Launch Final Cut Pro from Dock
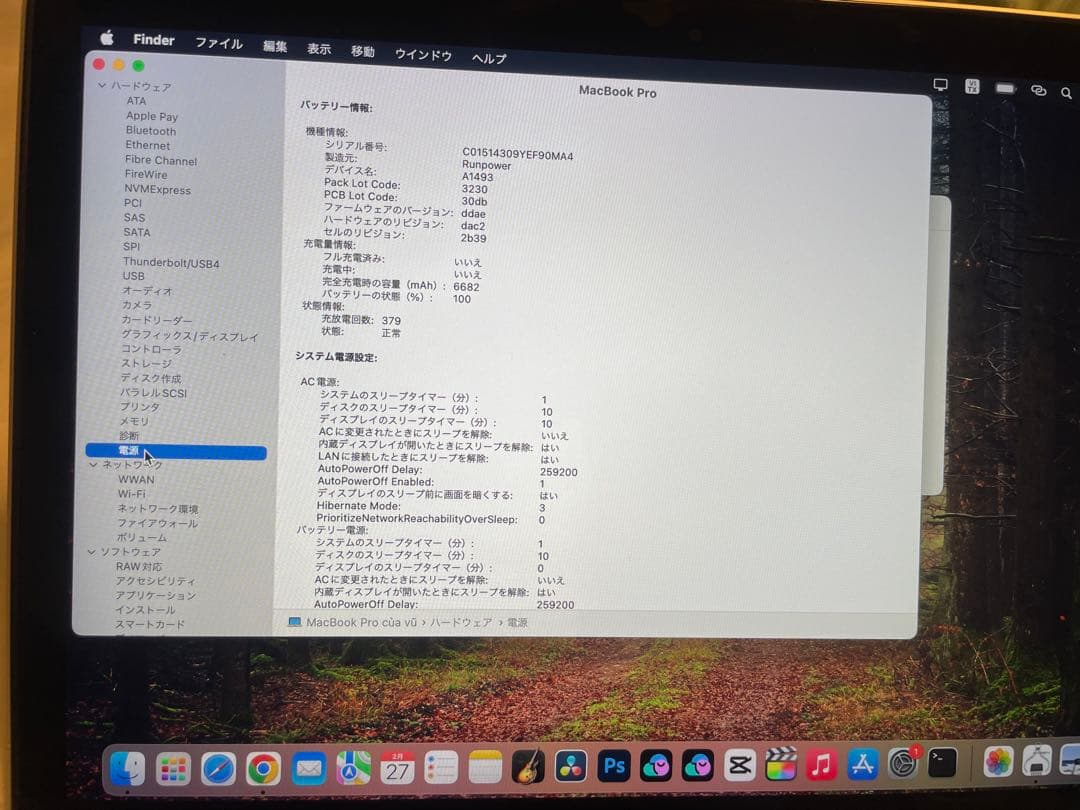The image size is (1080, 810). point(780,764)
